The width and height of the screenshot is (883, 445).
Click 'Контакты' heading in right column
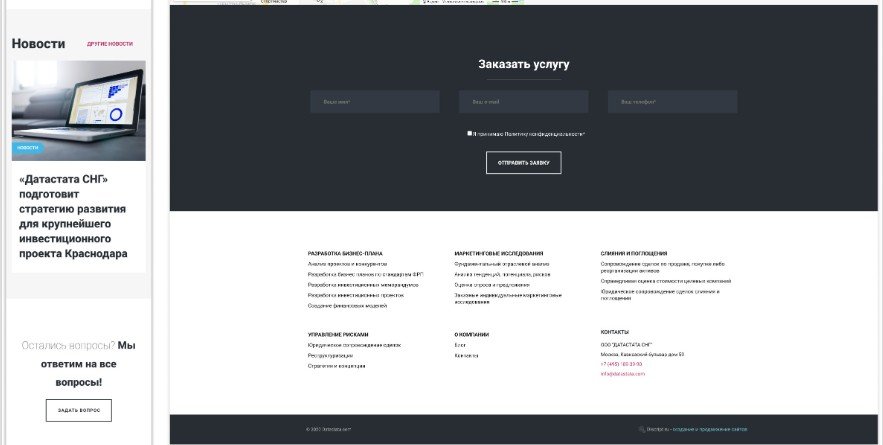[614, 332]
